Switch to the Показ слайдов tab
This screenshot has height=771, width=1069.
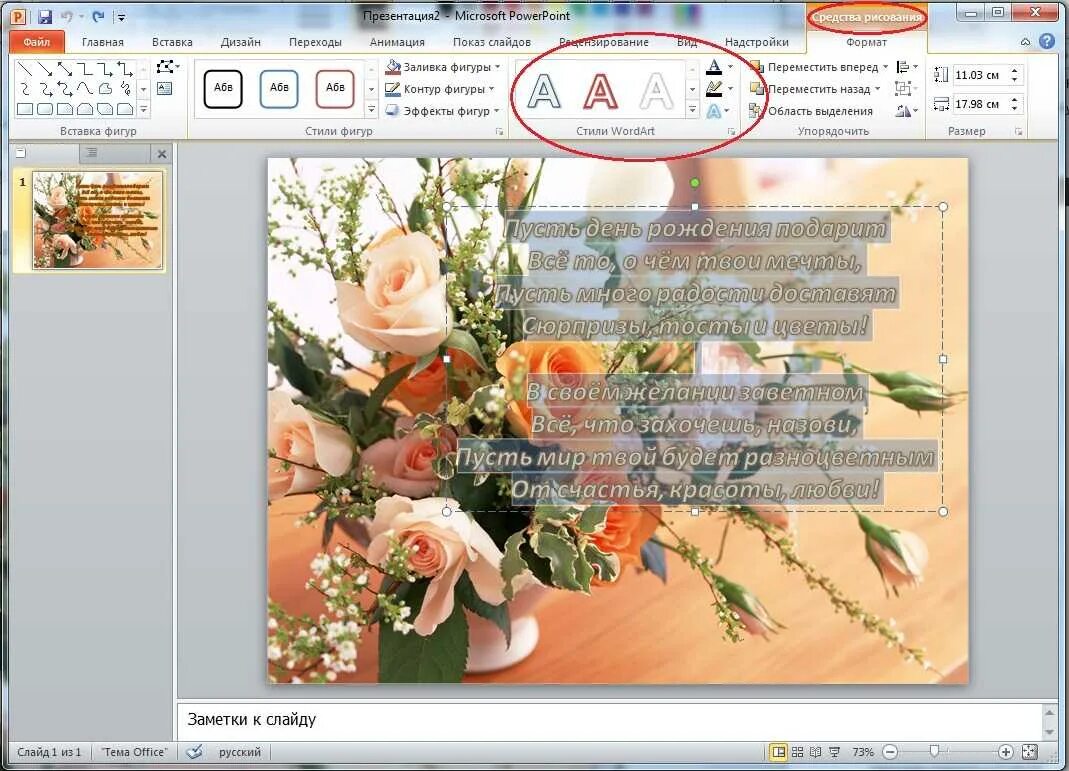[492, 42]
